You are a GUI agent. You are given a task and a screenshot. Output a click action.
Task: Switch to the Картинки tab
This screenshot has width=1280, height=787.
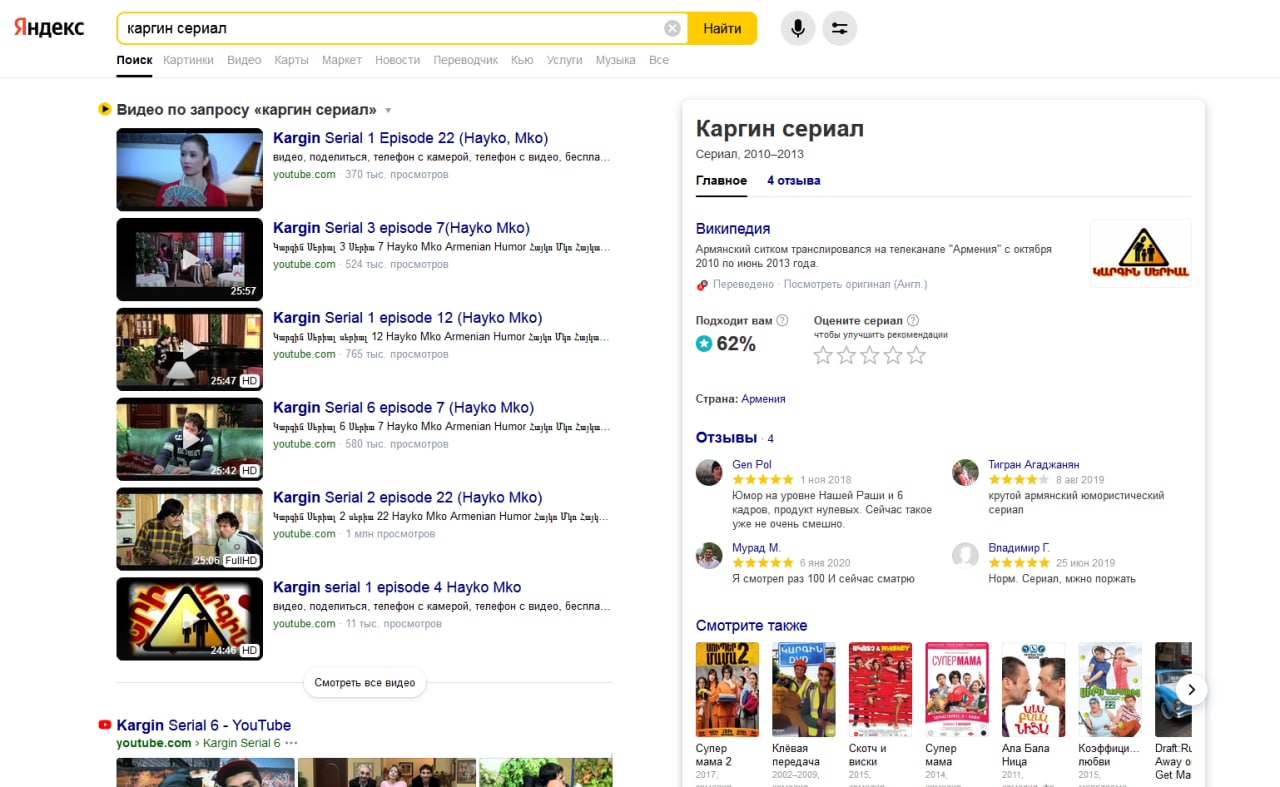click(189, 60)
